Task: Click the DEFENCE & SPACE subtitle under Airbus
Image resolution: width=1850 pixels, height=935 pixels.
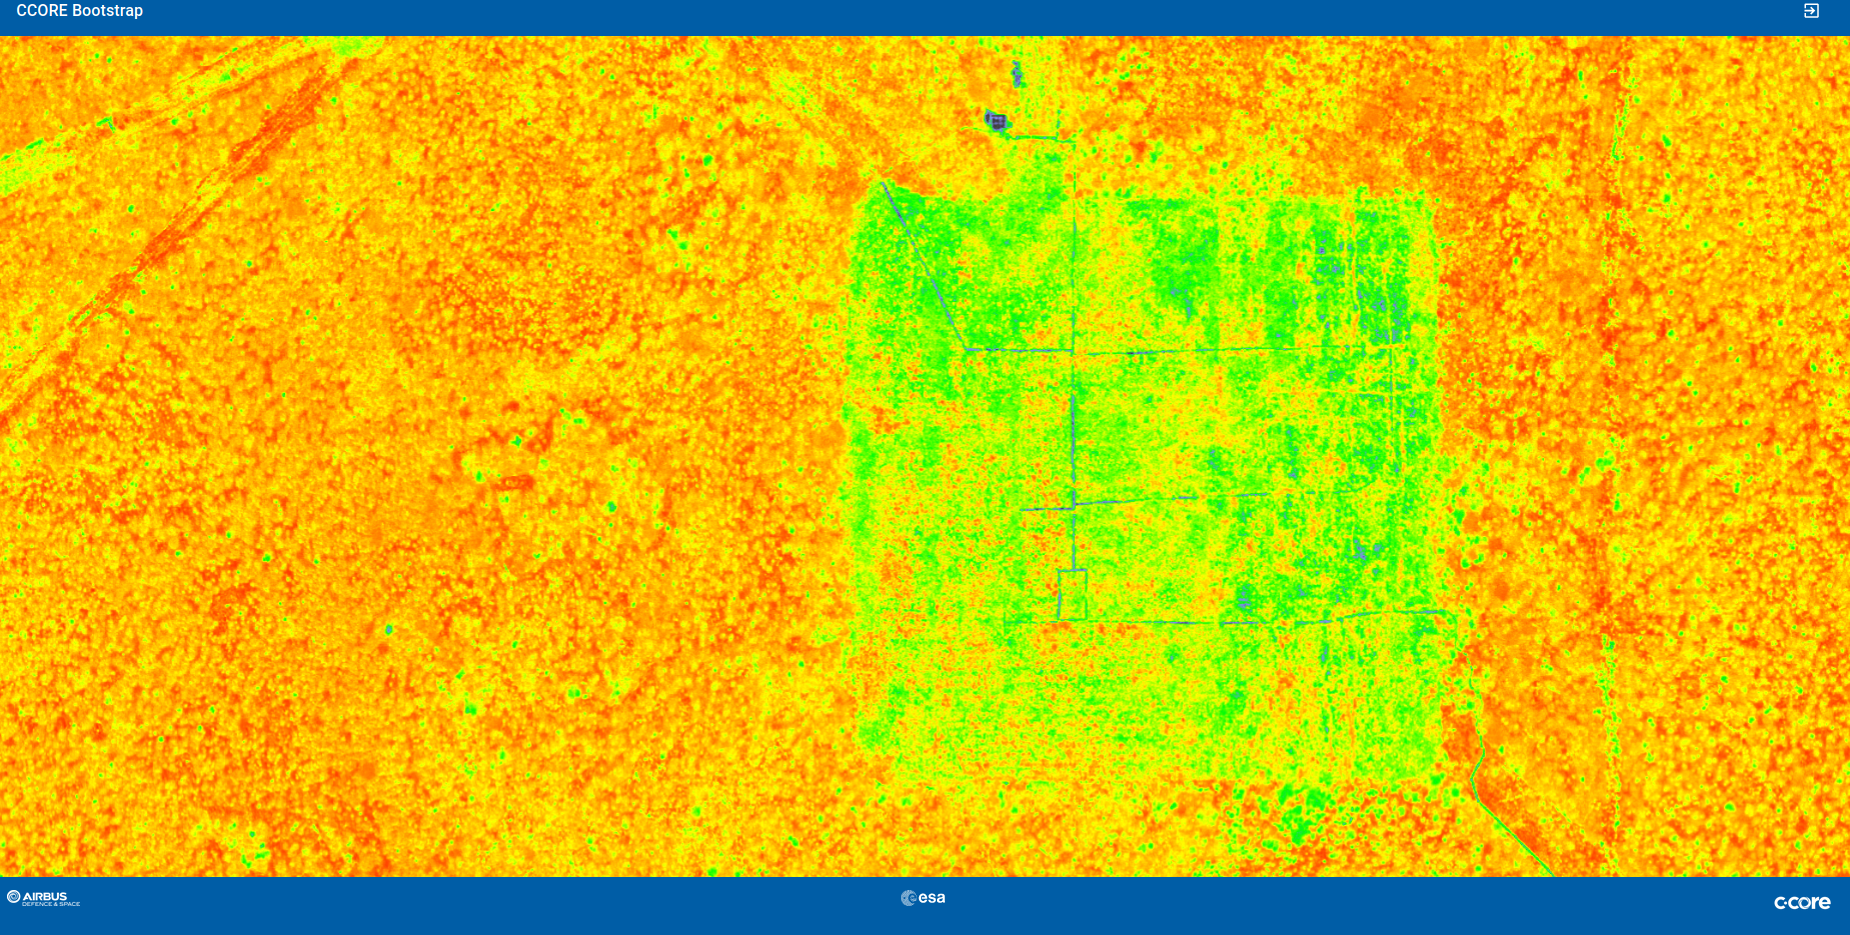Action: [52, 903]
